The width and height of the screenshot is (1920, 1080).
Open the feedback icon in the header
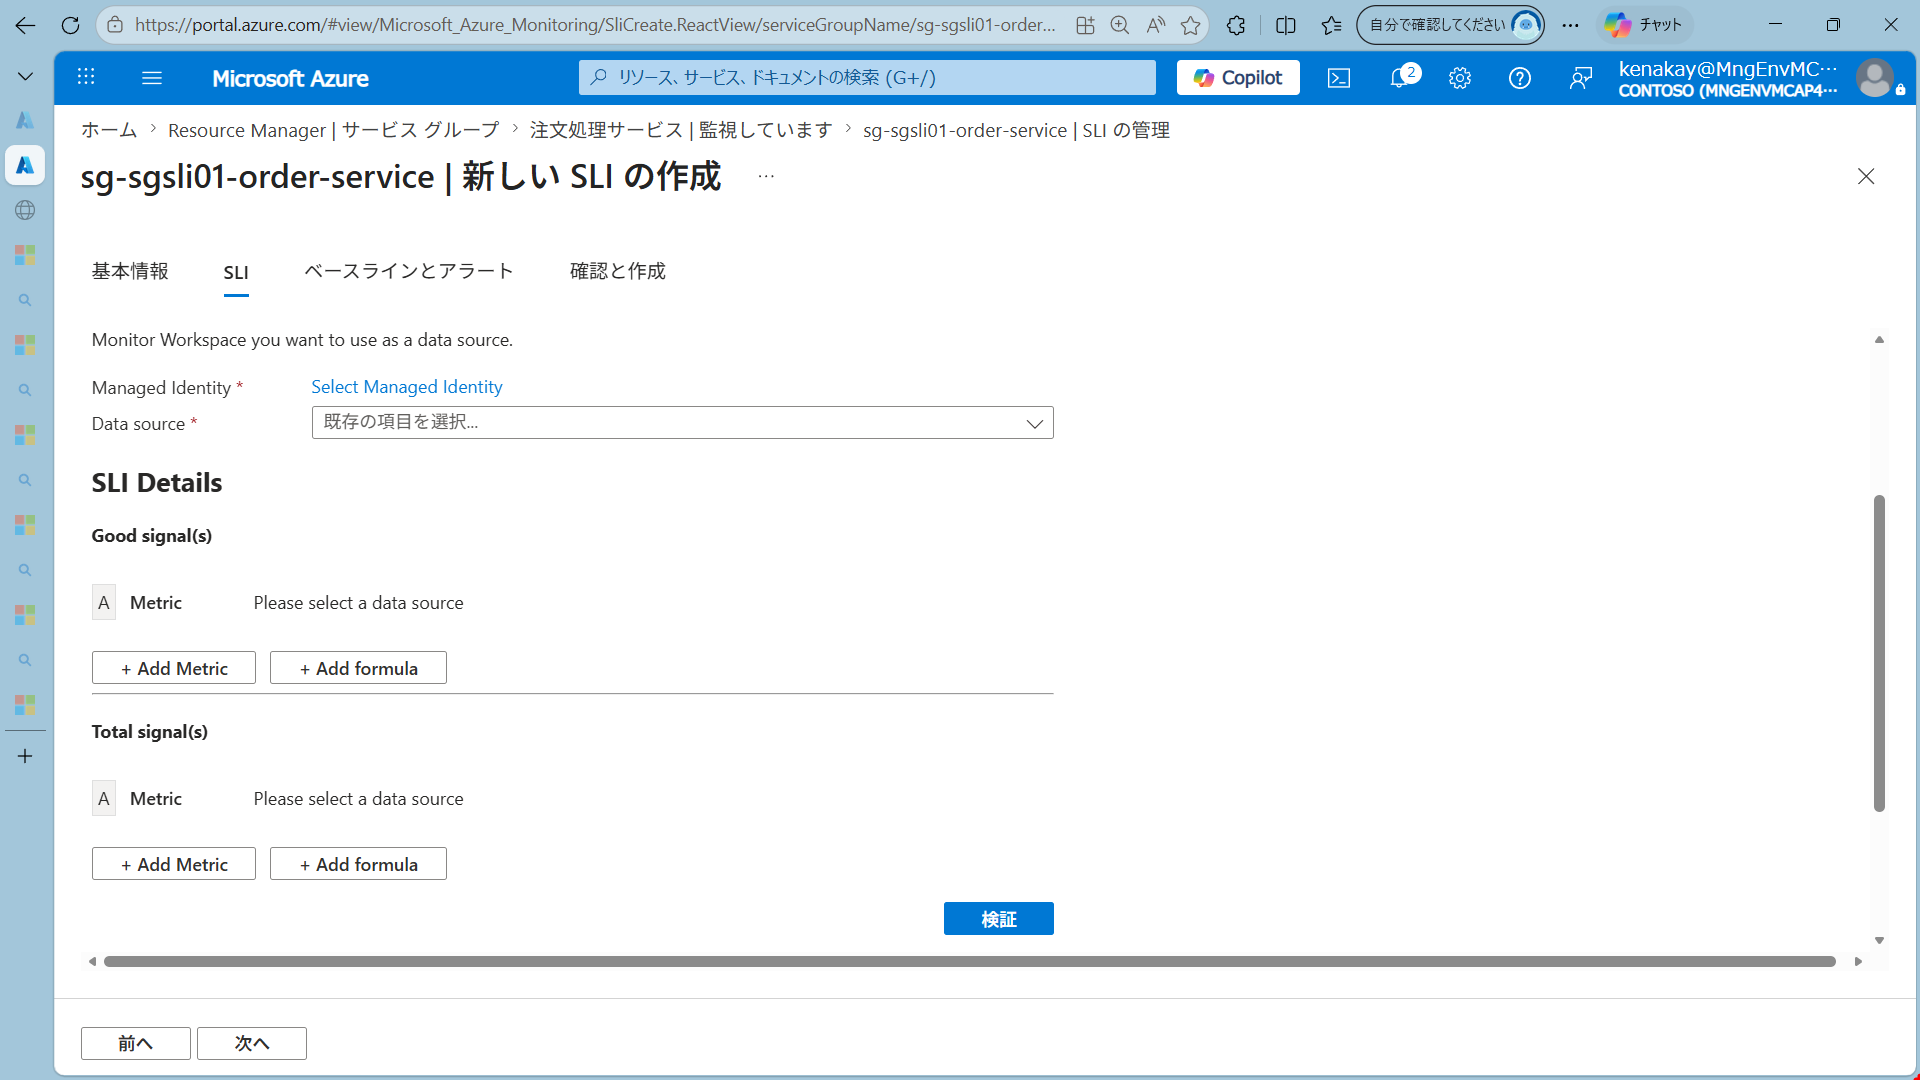[1580, 77]
